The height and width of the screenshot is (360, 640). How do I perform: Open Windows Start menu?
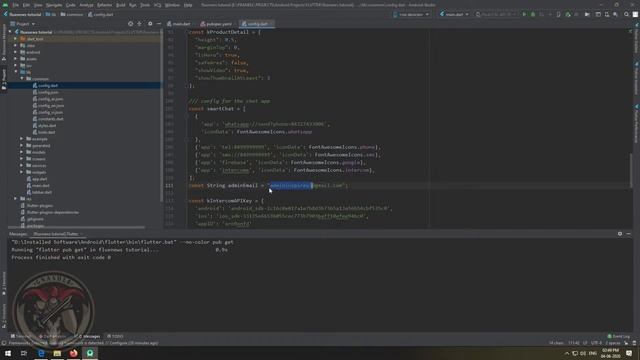(x=8, y=353)
